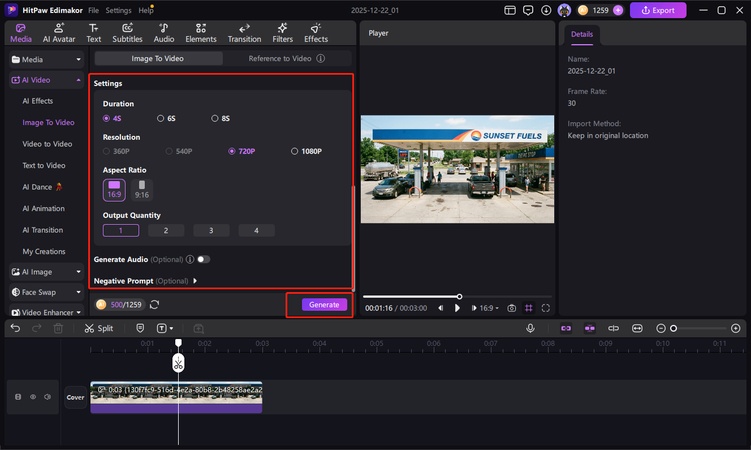Select the 1080P resolution option

307,151
